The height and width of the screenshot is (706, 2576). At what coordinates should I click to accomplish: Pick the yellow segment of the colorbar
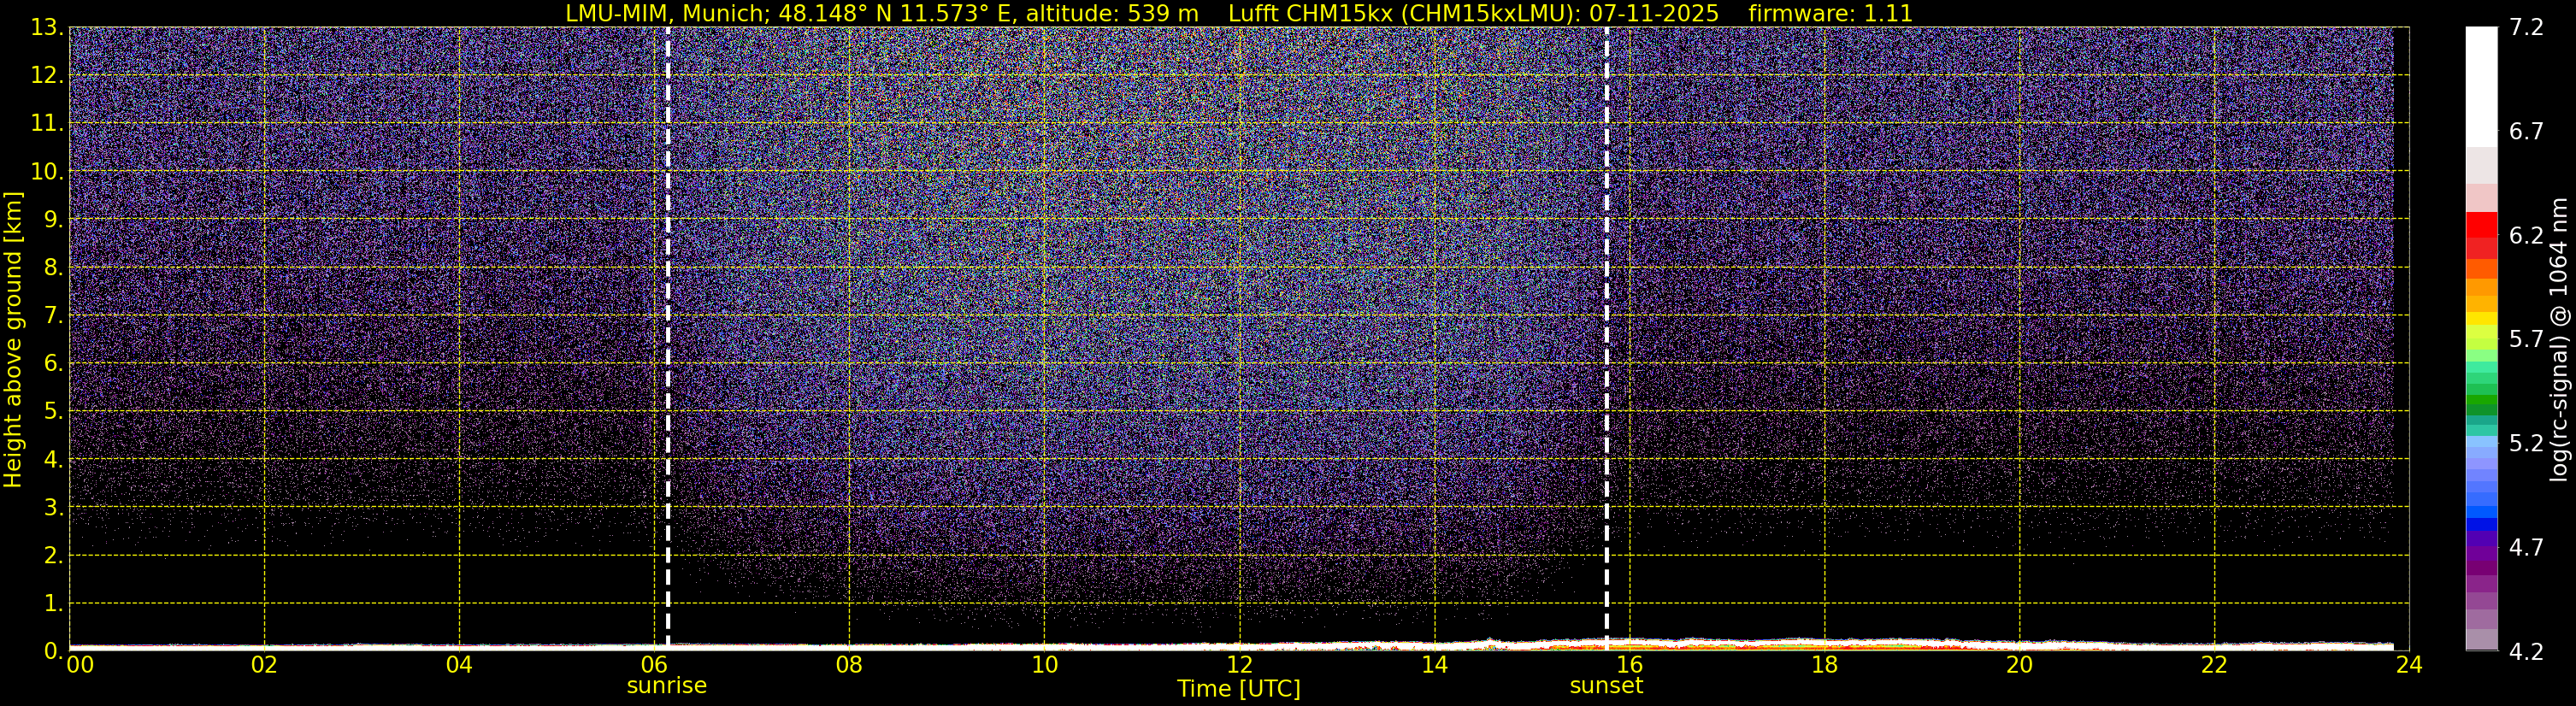(2481, 320)
